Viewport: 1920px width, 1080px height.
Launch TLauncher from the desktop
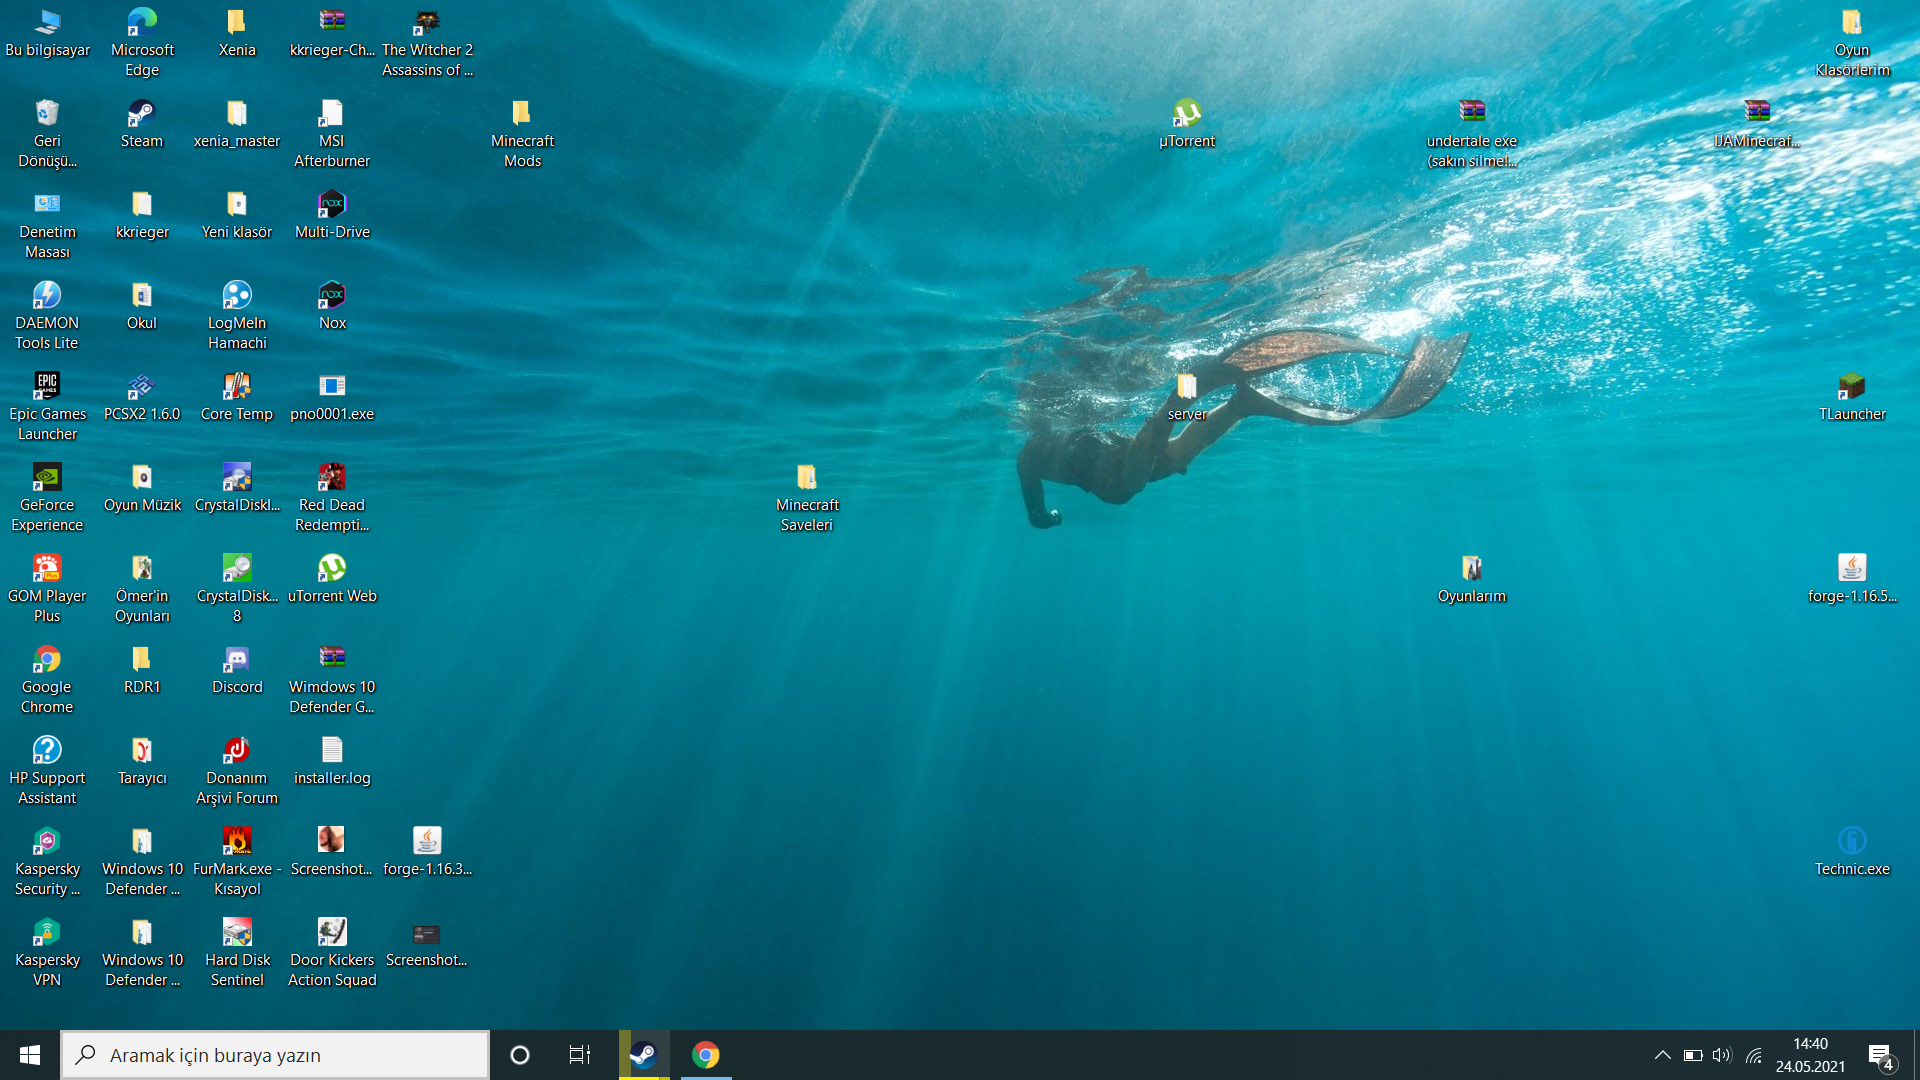1852,397
